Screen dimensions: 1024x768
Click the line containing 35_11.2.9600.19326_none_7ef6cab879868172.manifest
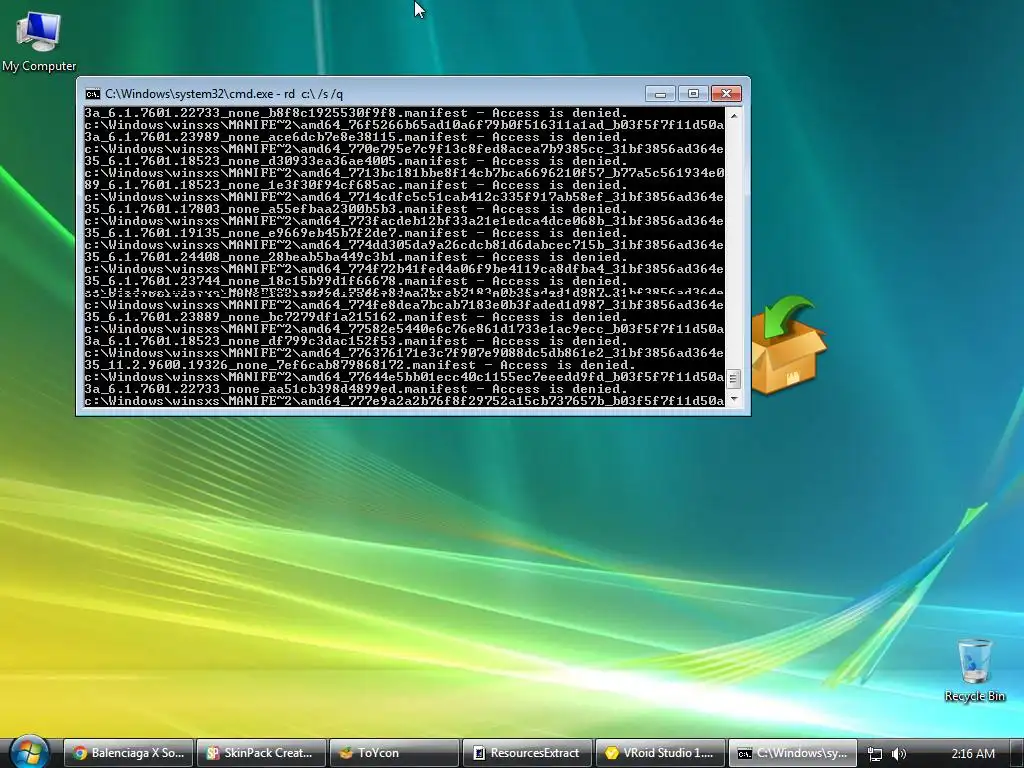click(x=360, y=365)
